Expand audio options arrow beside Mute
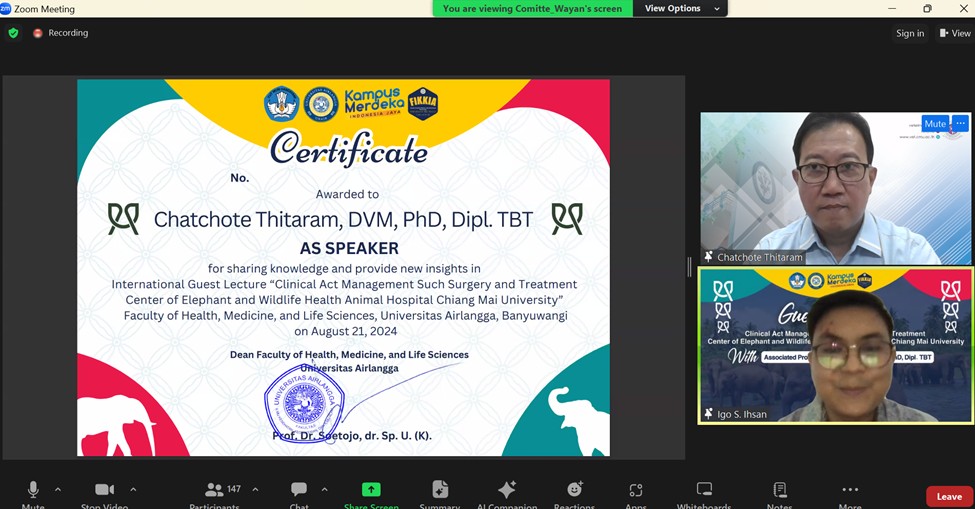Viewport: 975px width, 509px height. 58,490
